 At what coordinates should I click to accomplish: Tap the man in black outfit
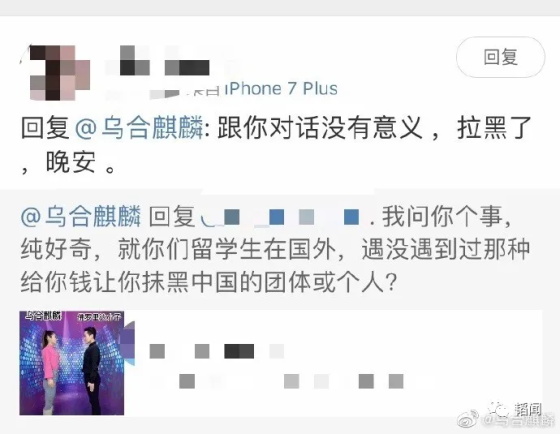coord(91,369)
